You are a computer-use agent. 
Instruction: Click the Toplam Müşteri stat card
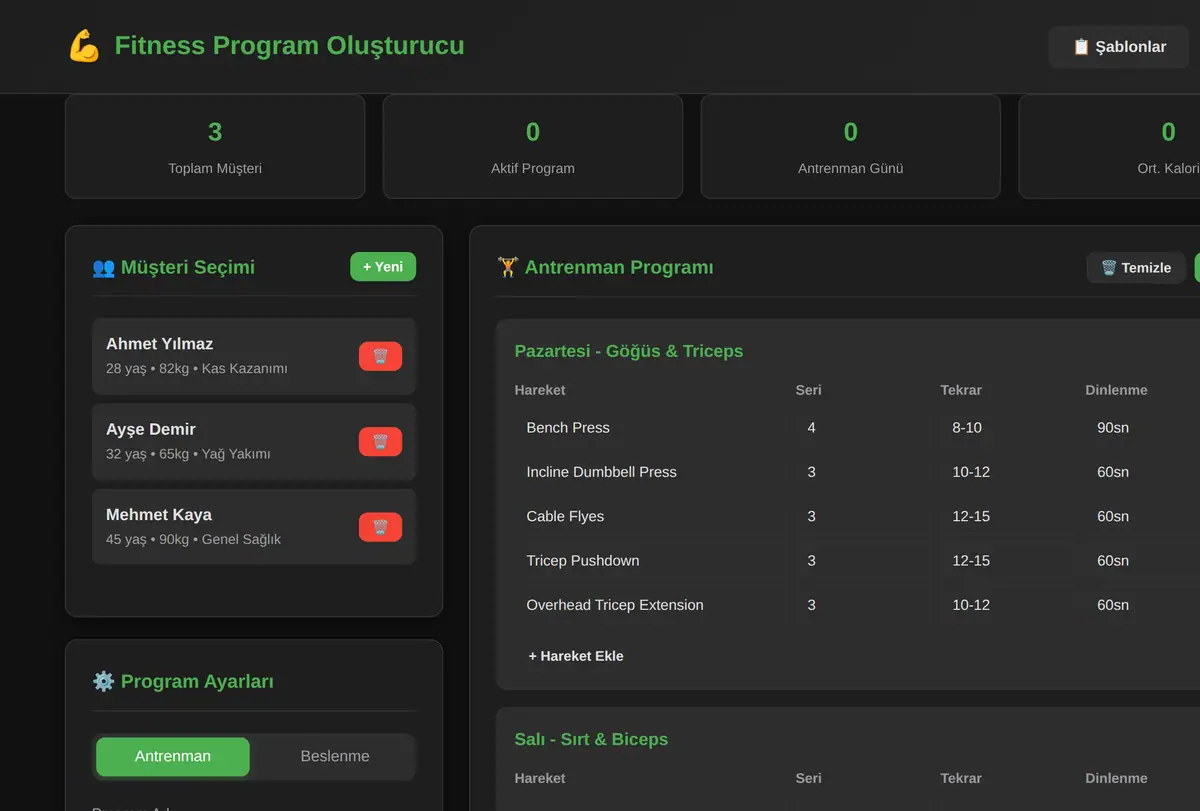tap(215, 146)
